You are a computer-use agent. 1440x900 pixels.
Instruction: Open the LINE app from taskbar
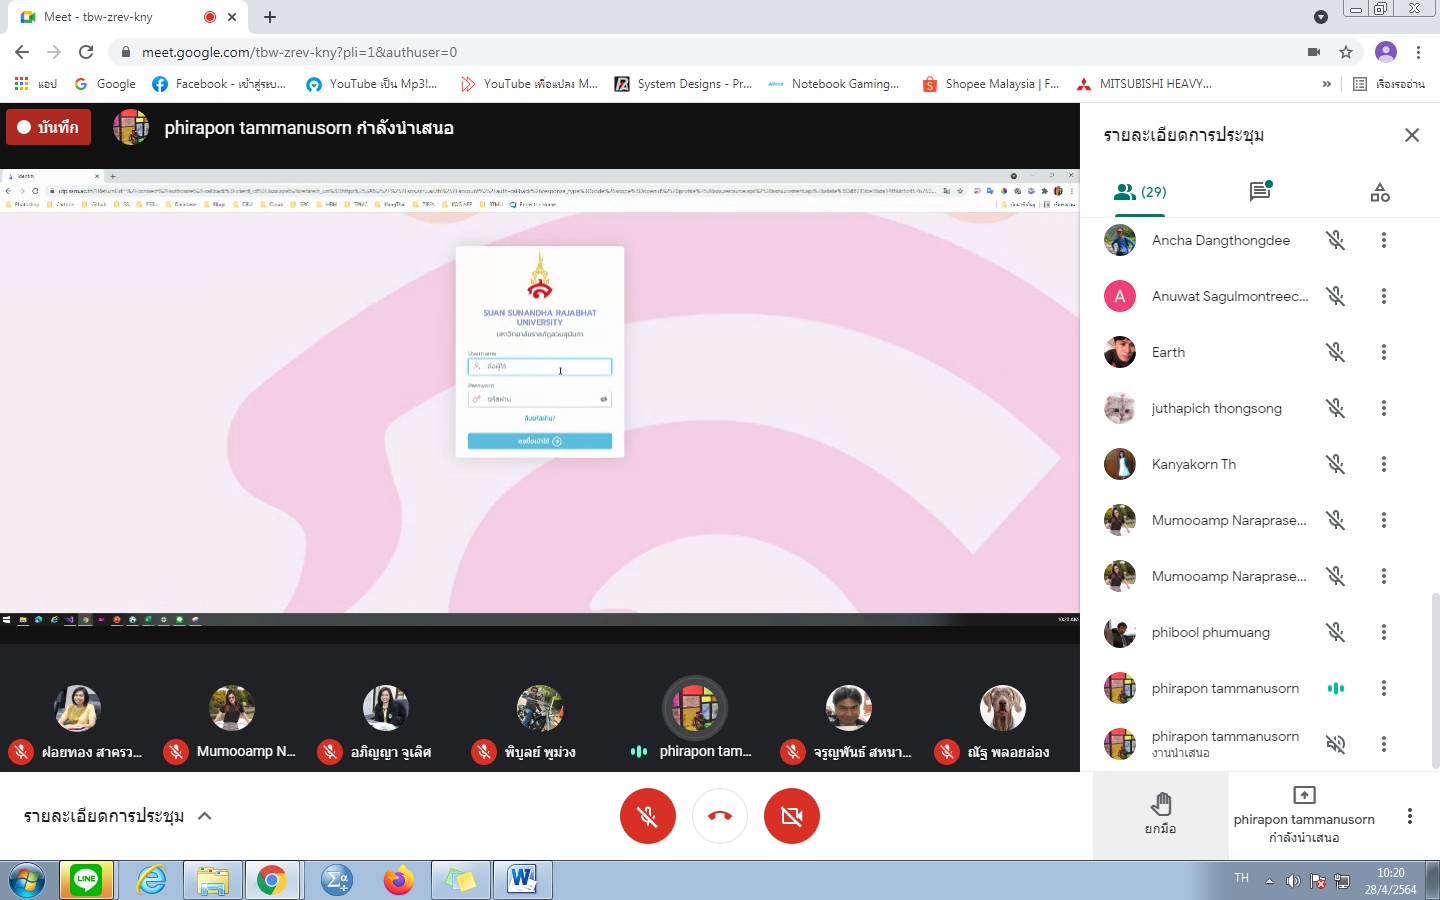[86, 880]
